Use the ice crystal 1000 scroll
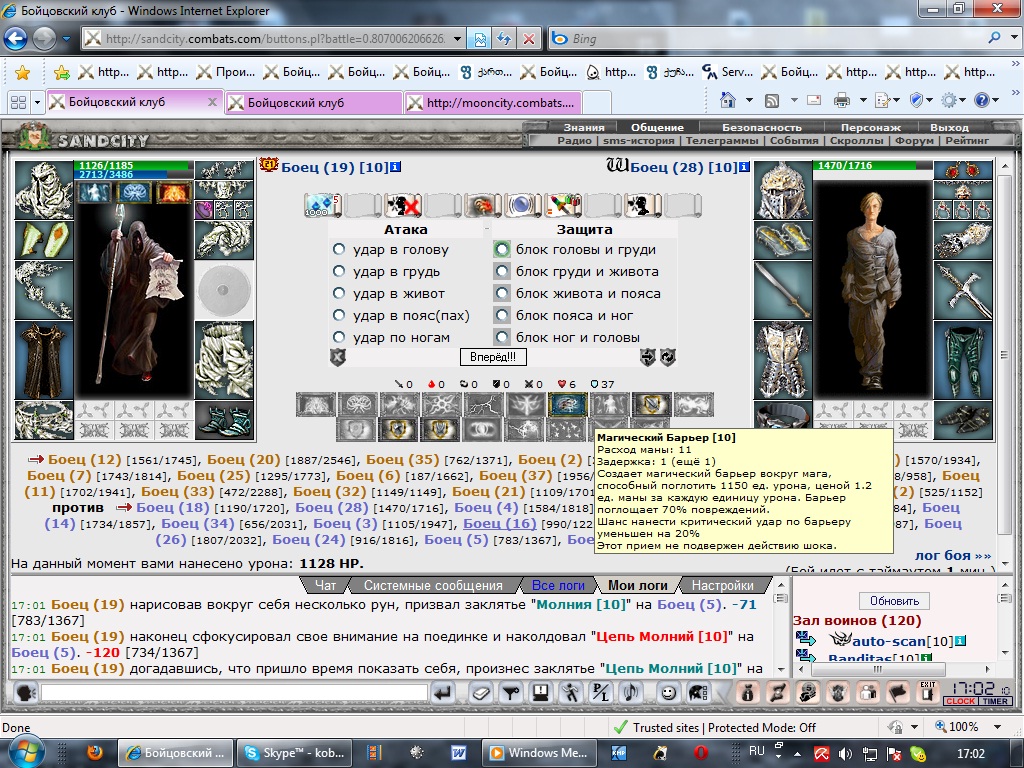This screenshot has height=768, width=1024. 321,204
